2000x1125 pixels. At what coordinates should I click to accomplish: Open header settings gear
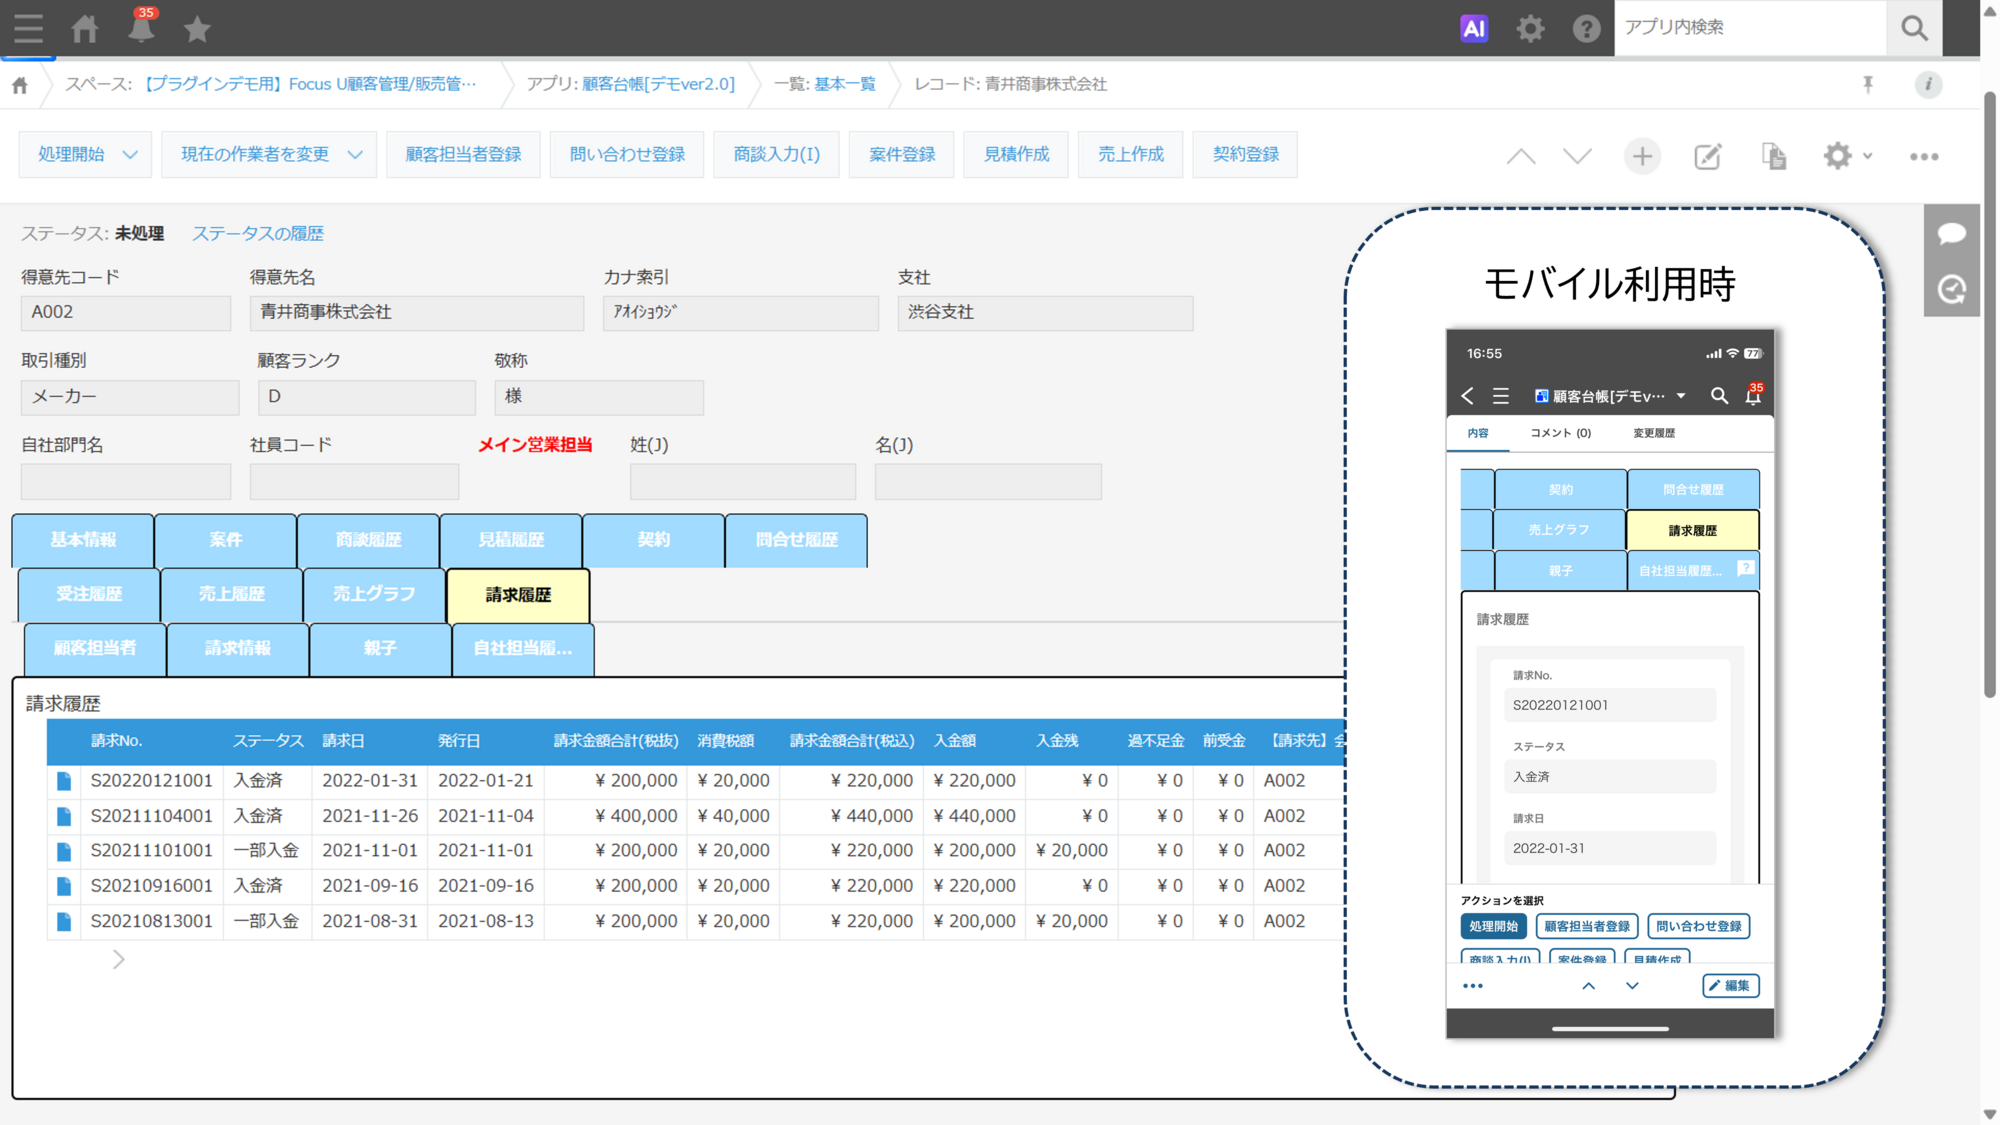click(x=1530, y=28)
